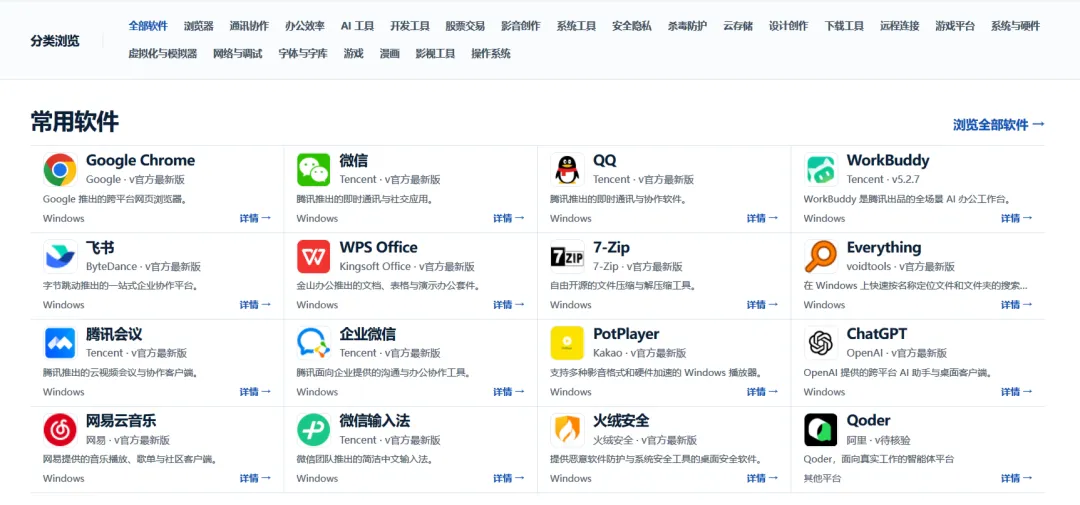This screenshot has height=505, width=1080.
Task: Select the 全部软件 category
Action: click(148, 26)
